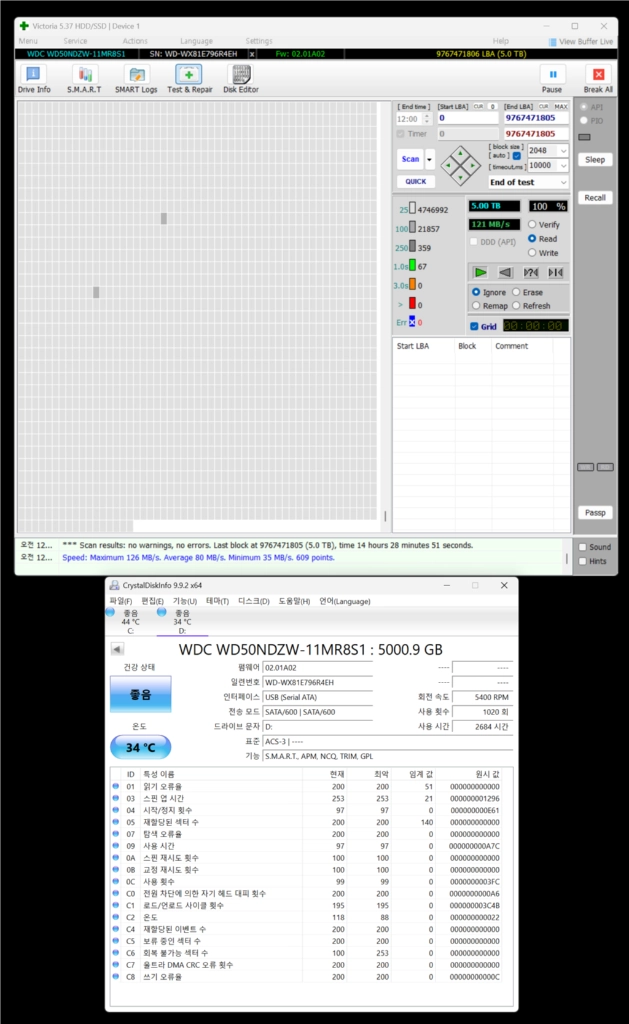Open Victoria Settings menu
Screen dimensions: 629x1024
coord(259,41)
